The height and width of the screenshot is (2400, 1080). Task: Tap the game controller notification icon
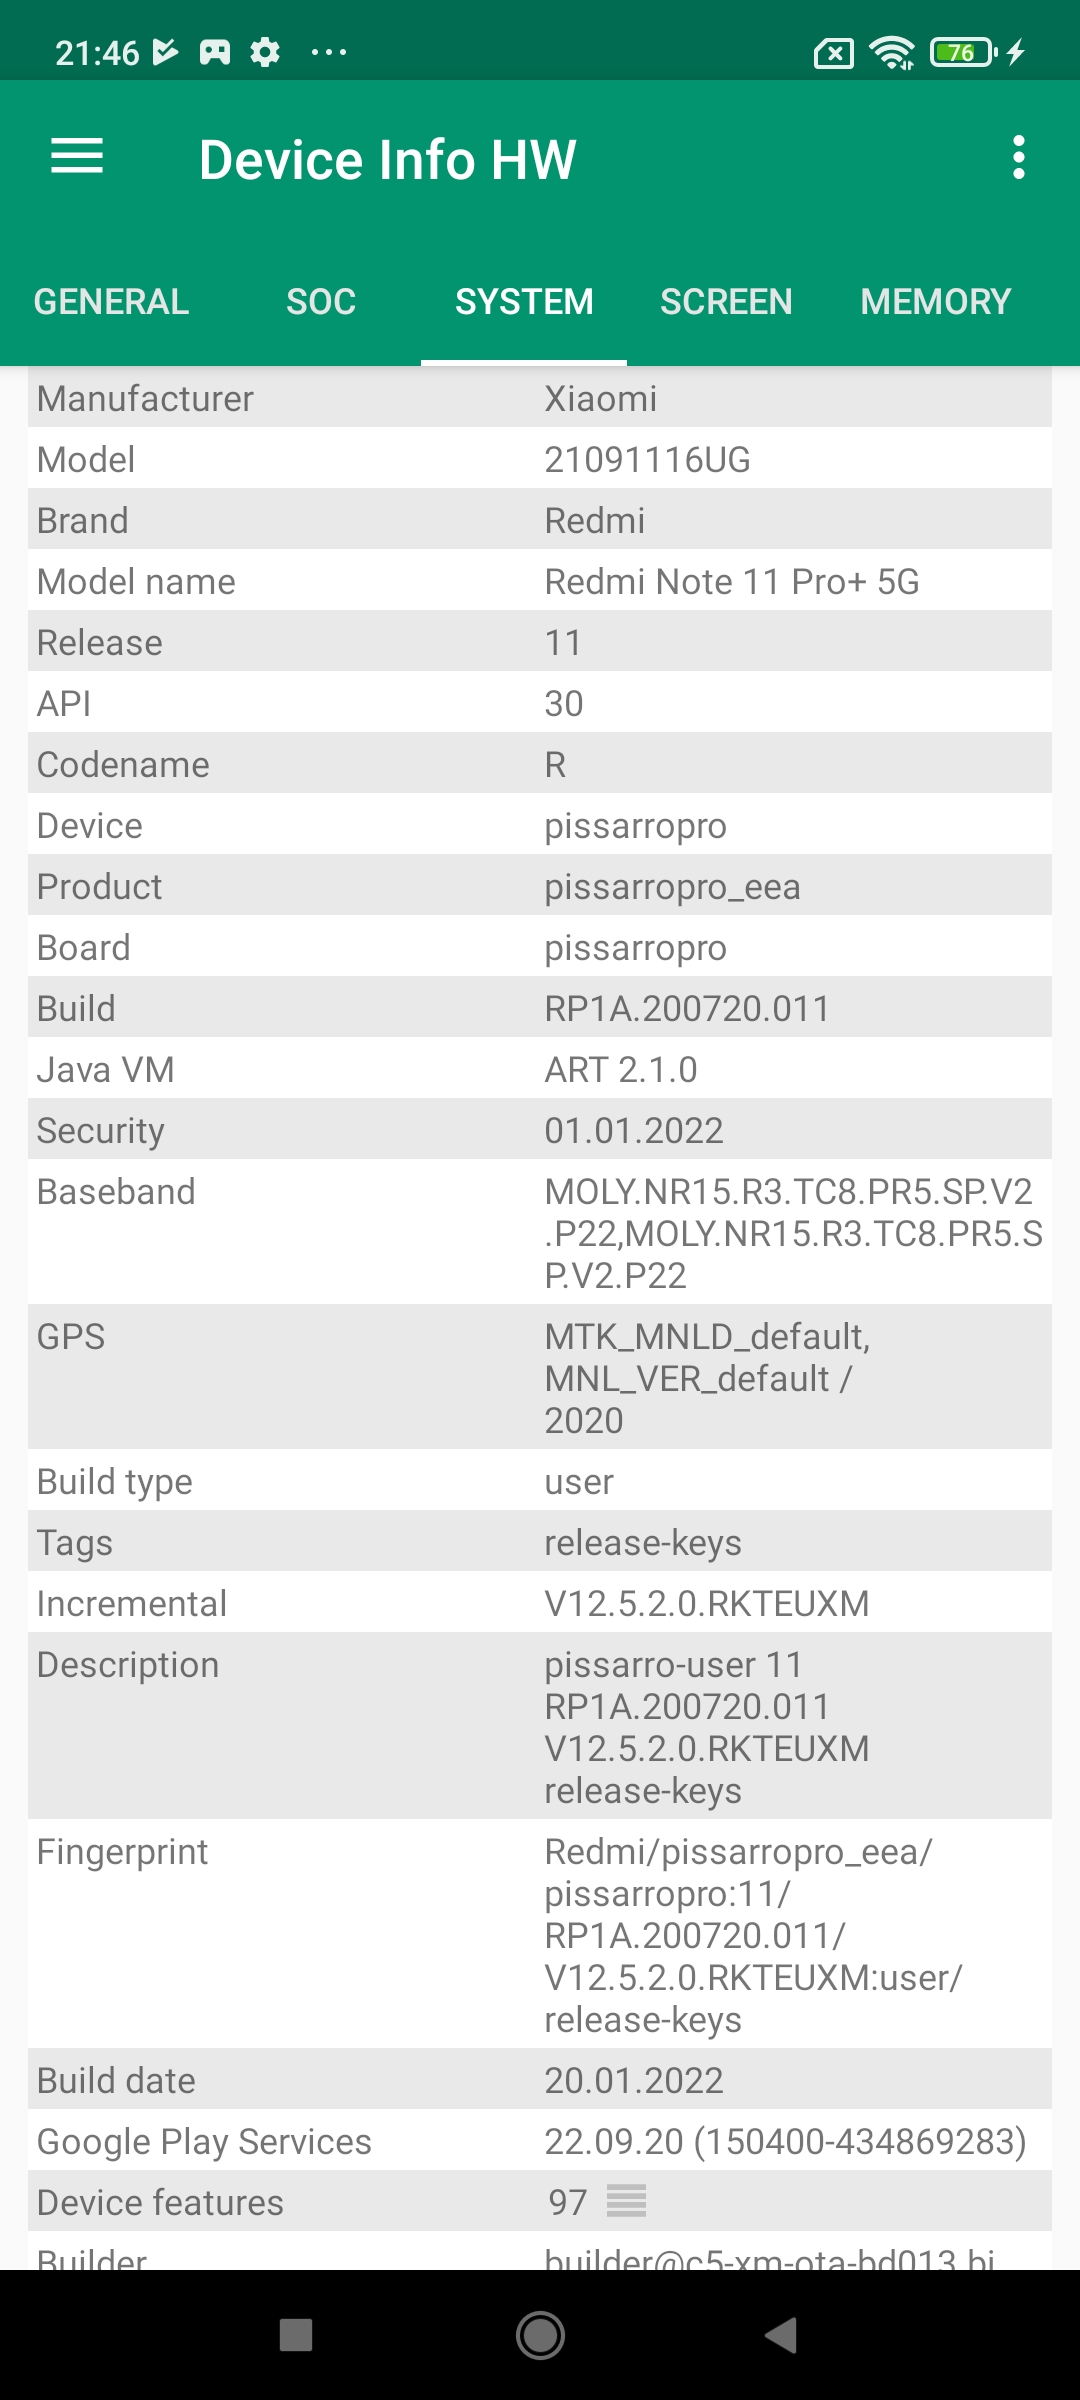[x=215, y=52]
